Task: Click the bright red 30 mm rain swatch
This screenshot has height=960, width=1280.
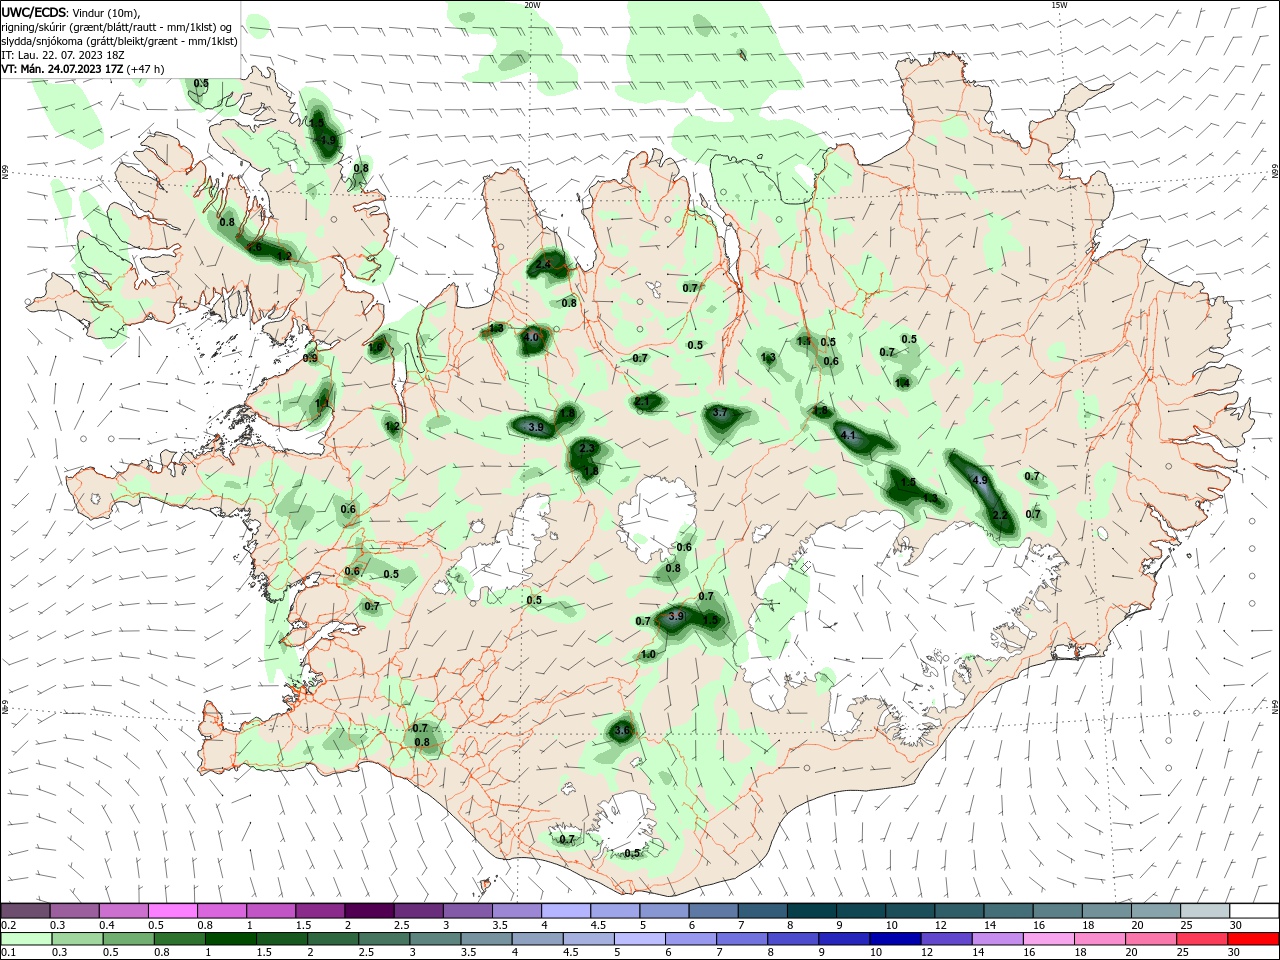Action: pyautogui.click(x=1254, y=939)
